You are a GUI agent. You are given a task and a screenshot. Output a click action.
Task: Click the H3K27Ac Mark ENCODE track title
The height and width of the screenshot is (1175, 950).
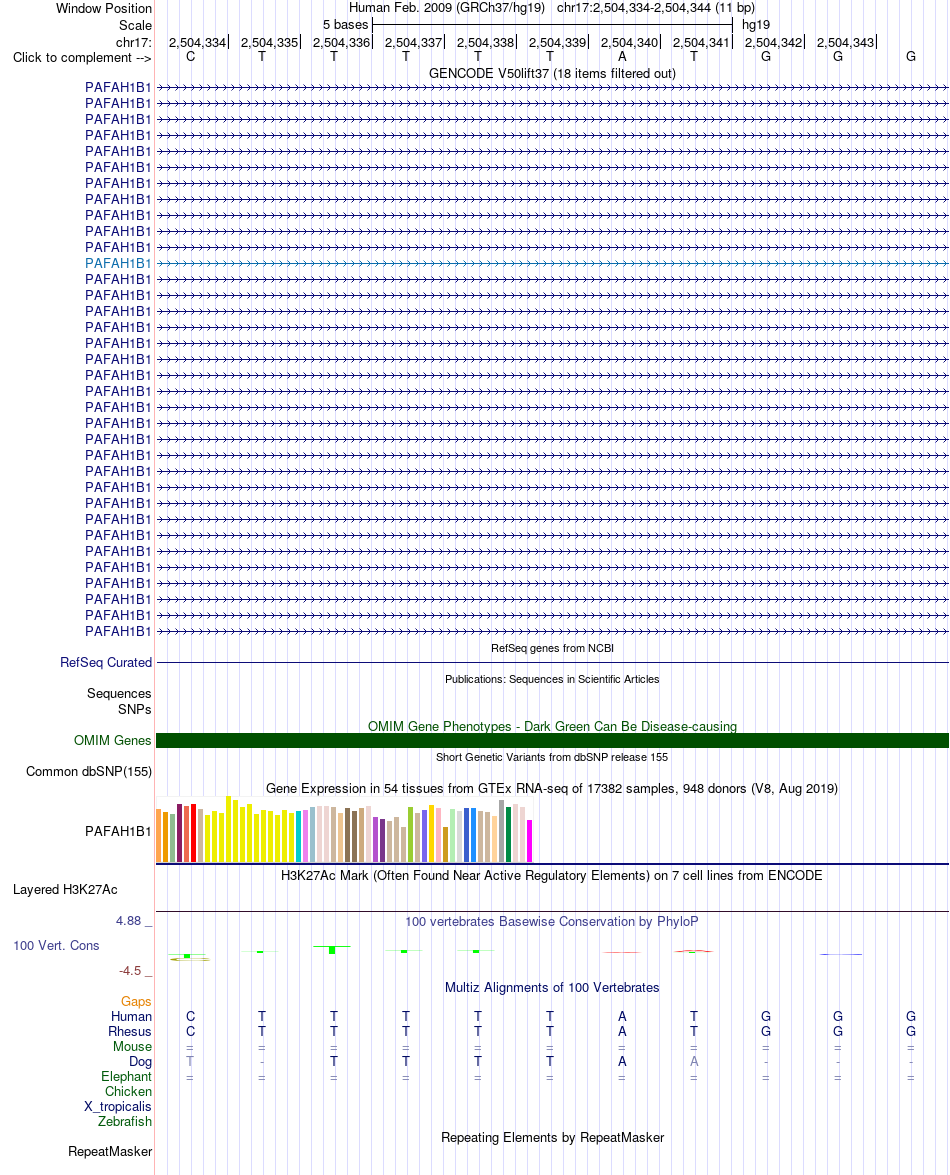click(x=552, y=875)
